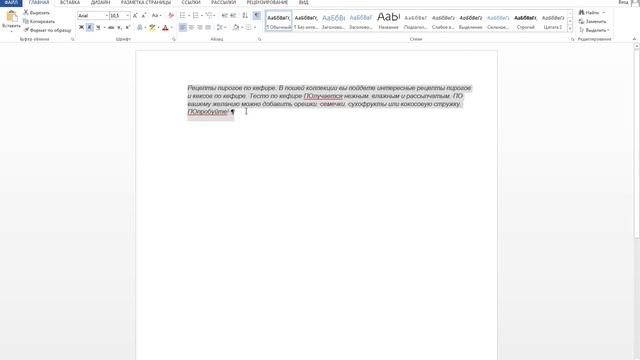Click the paragraph shading paint bucket
The height and width of the screenshot is (360, 640).
(236, 27)
